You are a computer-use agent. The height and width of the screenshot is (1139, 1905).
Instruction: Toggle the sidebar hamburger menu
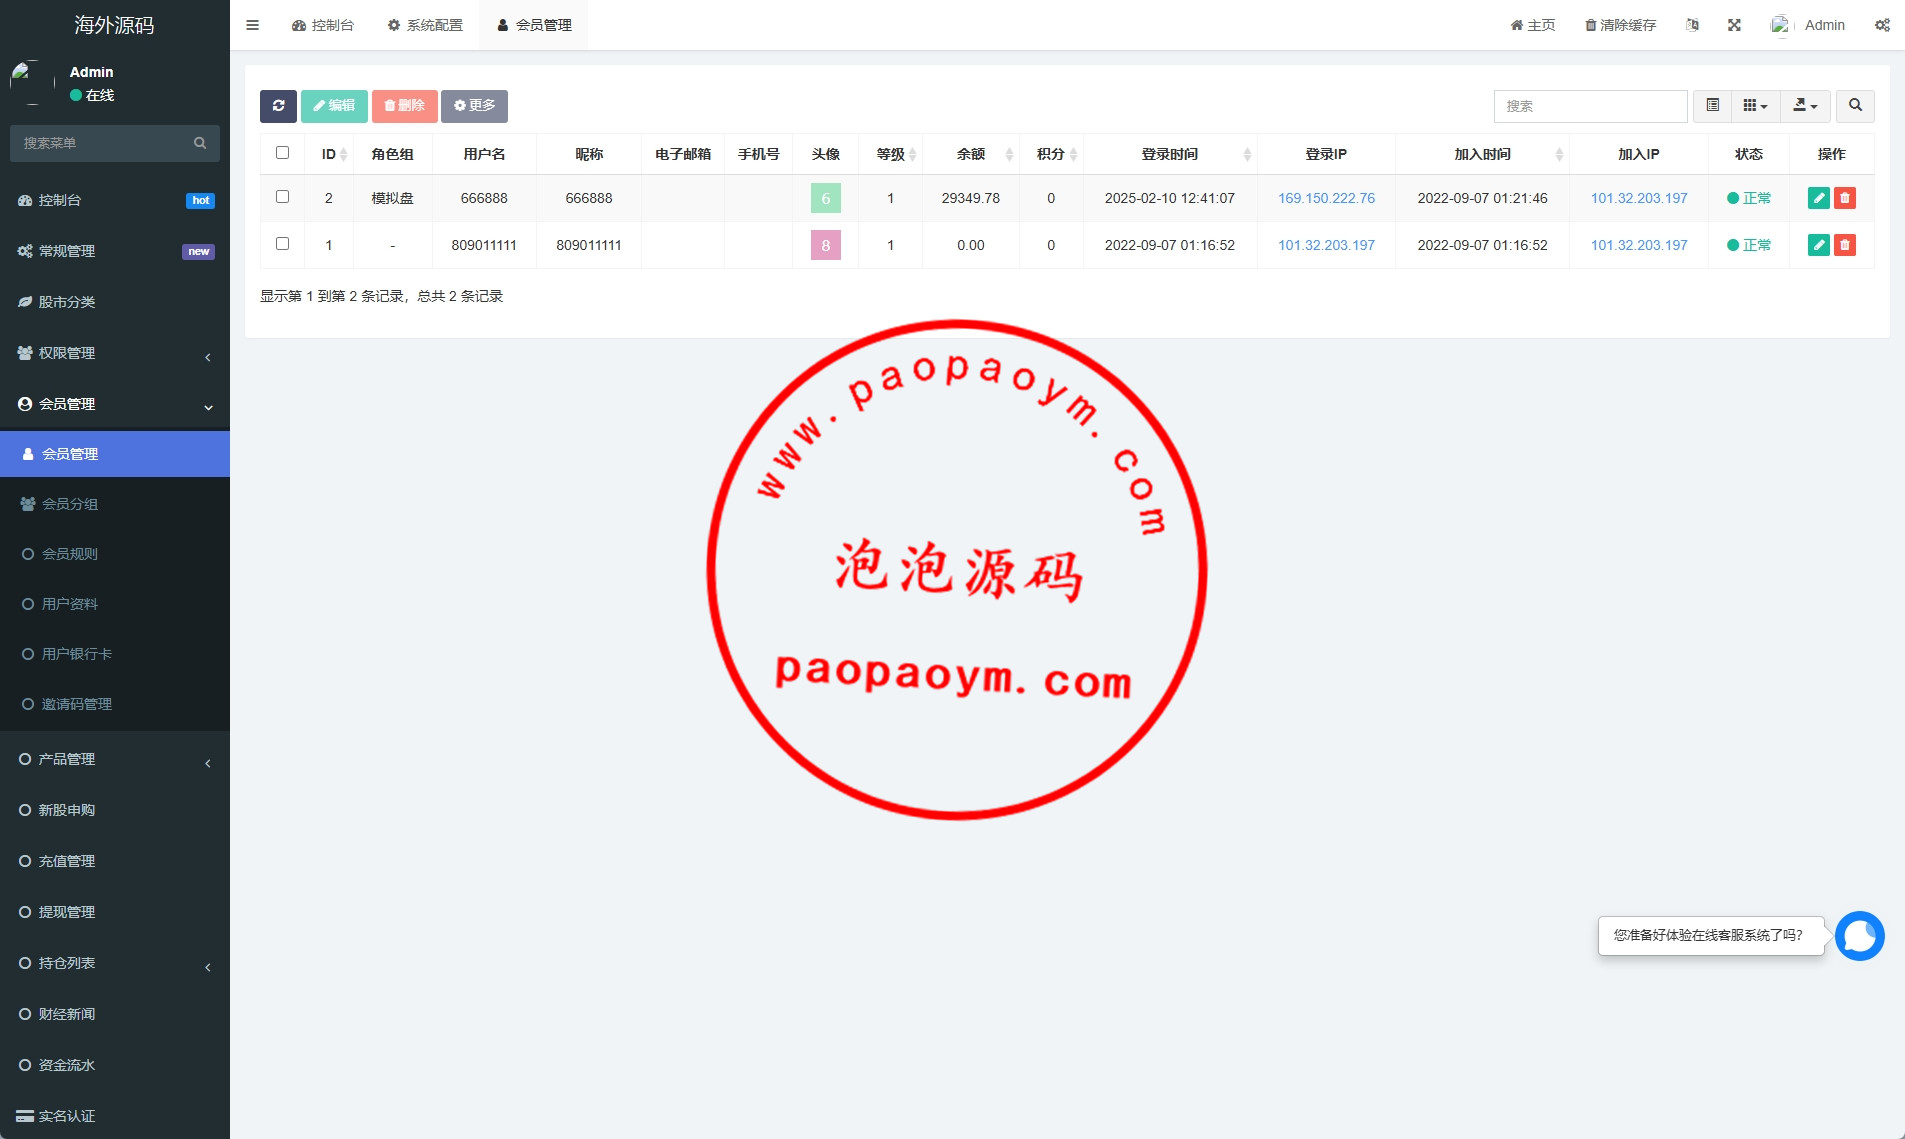pos(253,25)
